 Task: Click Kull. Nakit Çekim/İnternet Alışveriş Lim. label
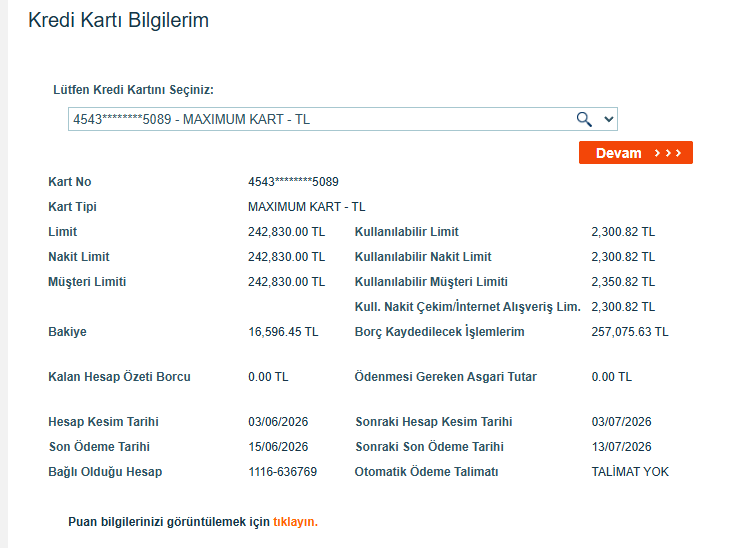(x=468, y=307)
